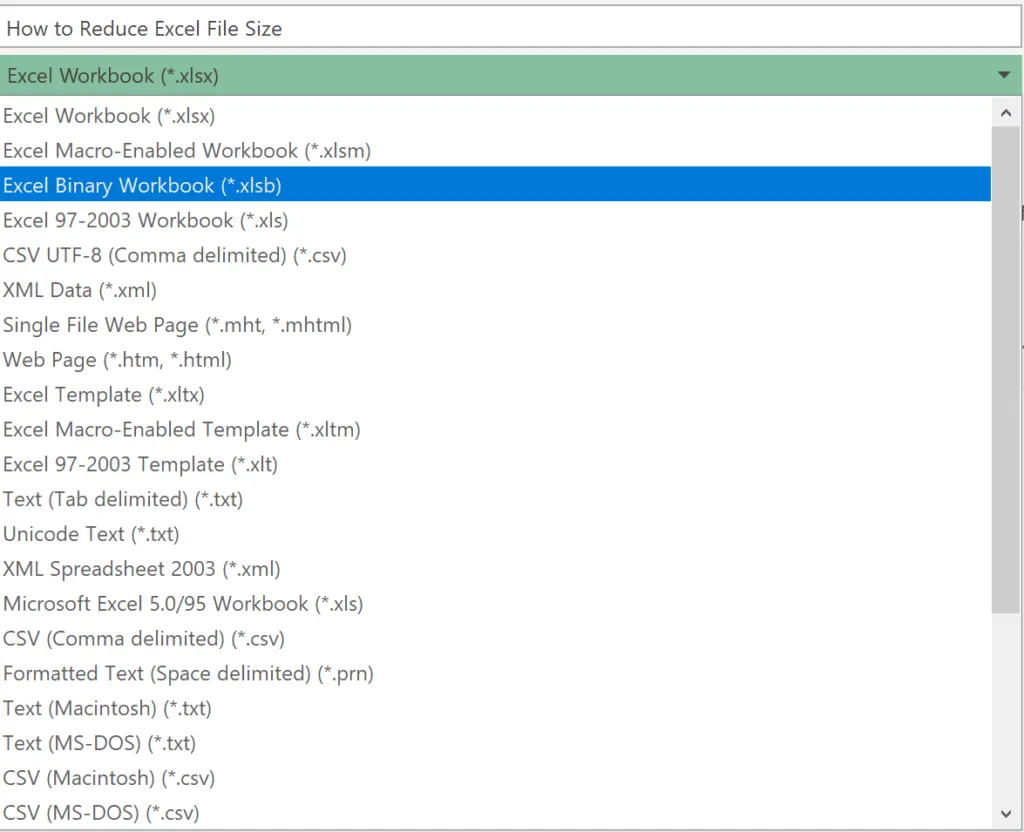This screenshot has width=1024, height=832.
Task: Choose CSV UTF-8 (Comma delimited) format
Action: click(x=496, y=255)
